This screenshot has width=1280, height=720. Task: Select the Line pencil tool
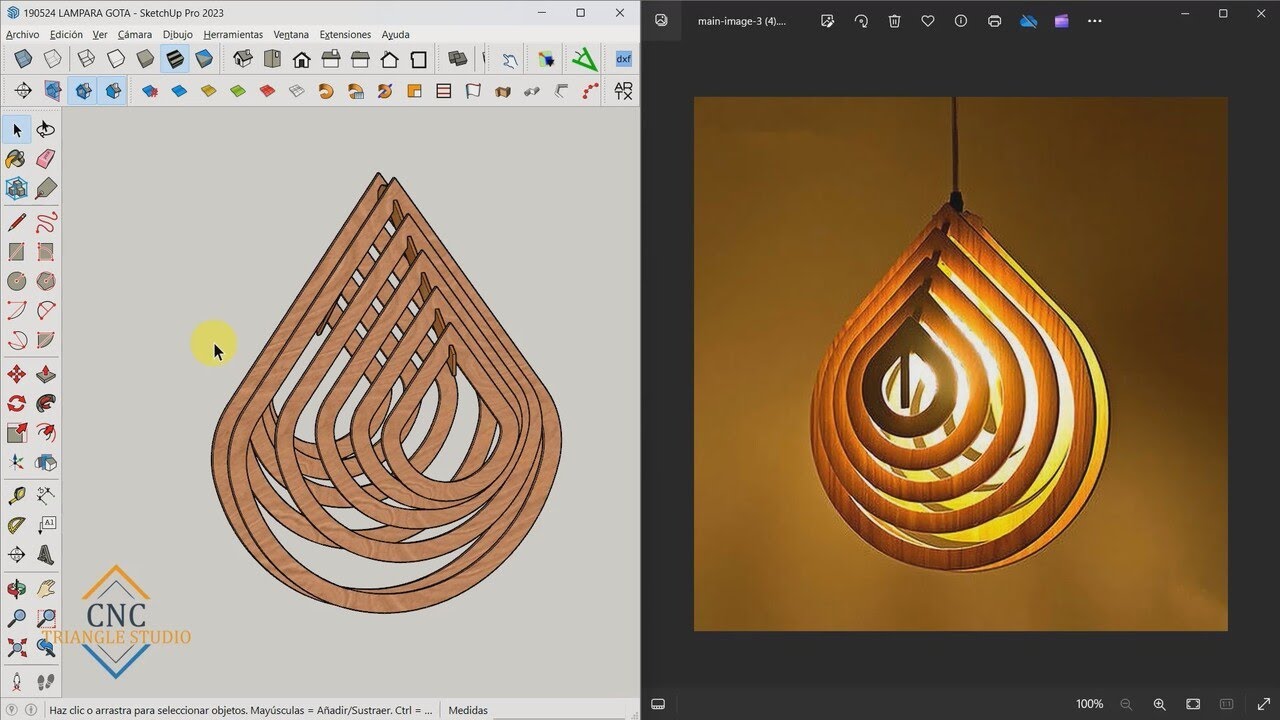coord(17,222)
